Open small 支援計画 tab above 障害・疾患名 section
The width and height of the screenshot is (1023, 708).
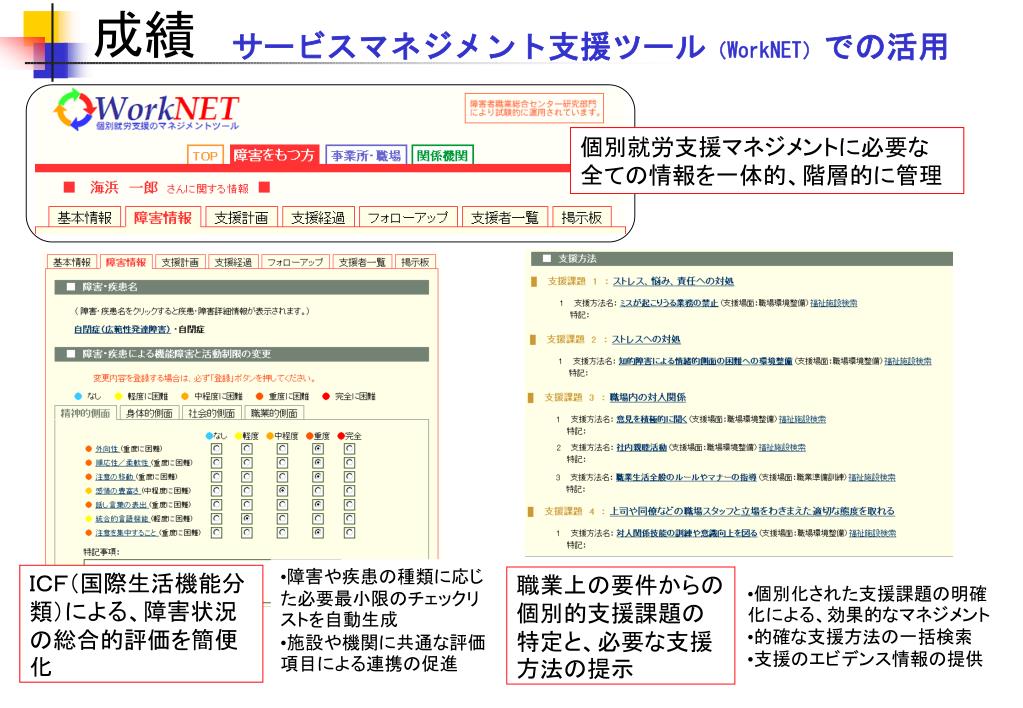pyautogui.click(x=179, y=262)
